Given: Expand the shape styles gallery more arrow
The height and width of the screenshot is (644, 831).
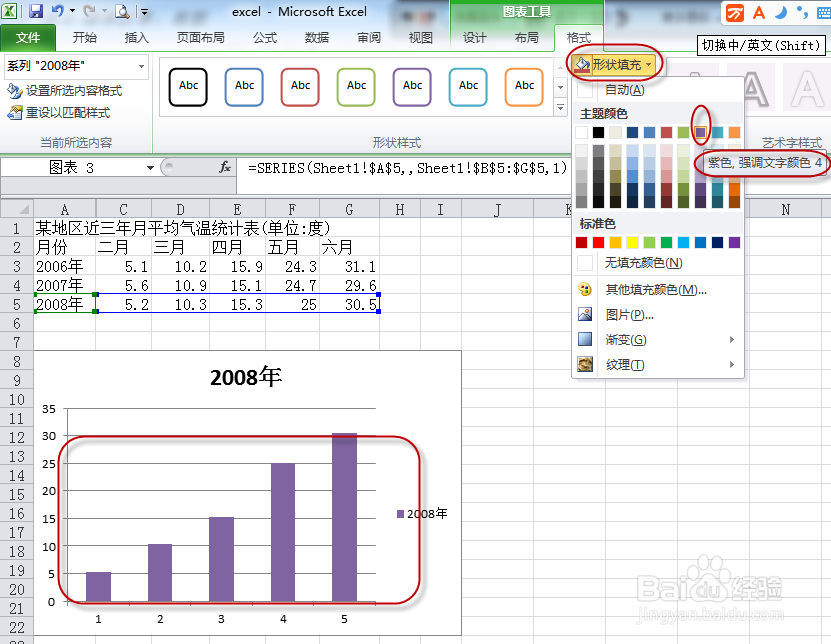Looking at the screenshot, I should pos(560,108).
